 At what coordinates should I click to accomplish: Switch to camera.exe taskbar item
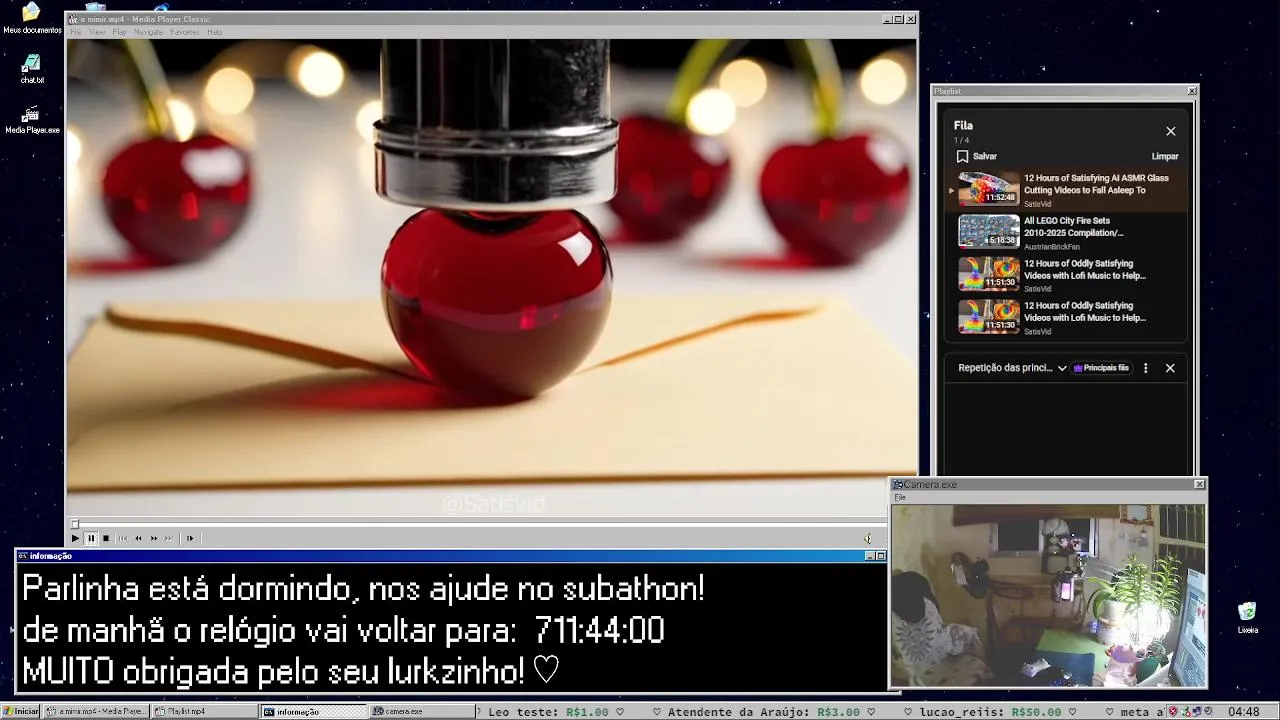[423, 711]
